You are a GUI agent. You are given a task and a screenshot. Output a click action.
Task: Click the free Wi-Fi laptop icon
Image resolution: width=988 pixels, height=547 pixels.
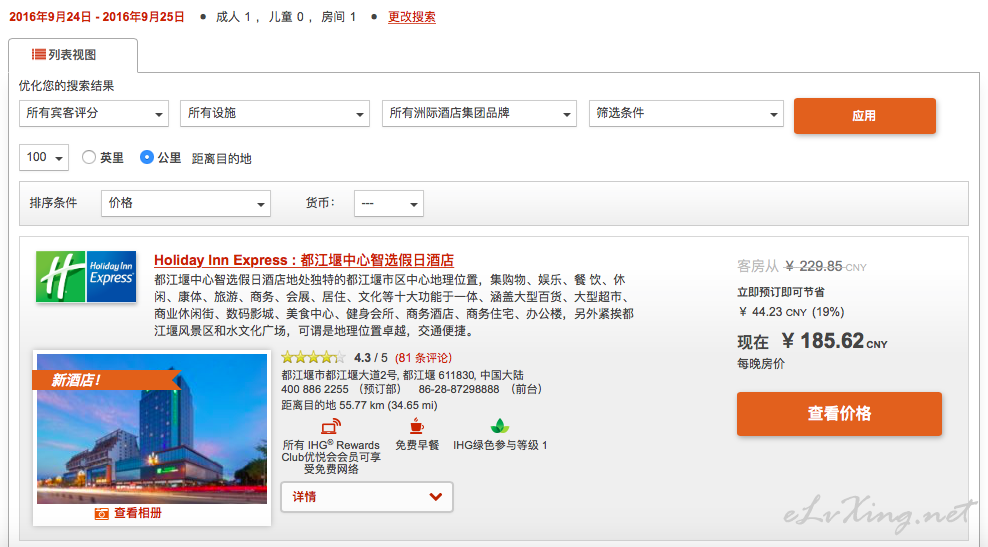(x=331, y=427)
